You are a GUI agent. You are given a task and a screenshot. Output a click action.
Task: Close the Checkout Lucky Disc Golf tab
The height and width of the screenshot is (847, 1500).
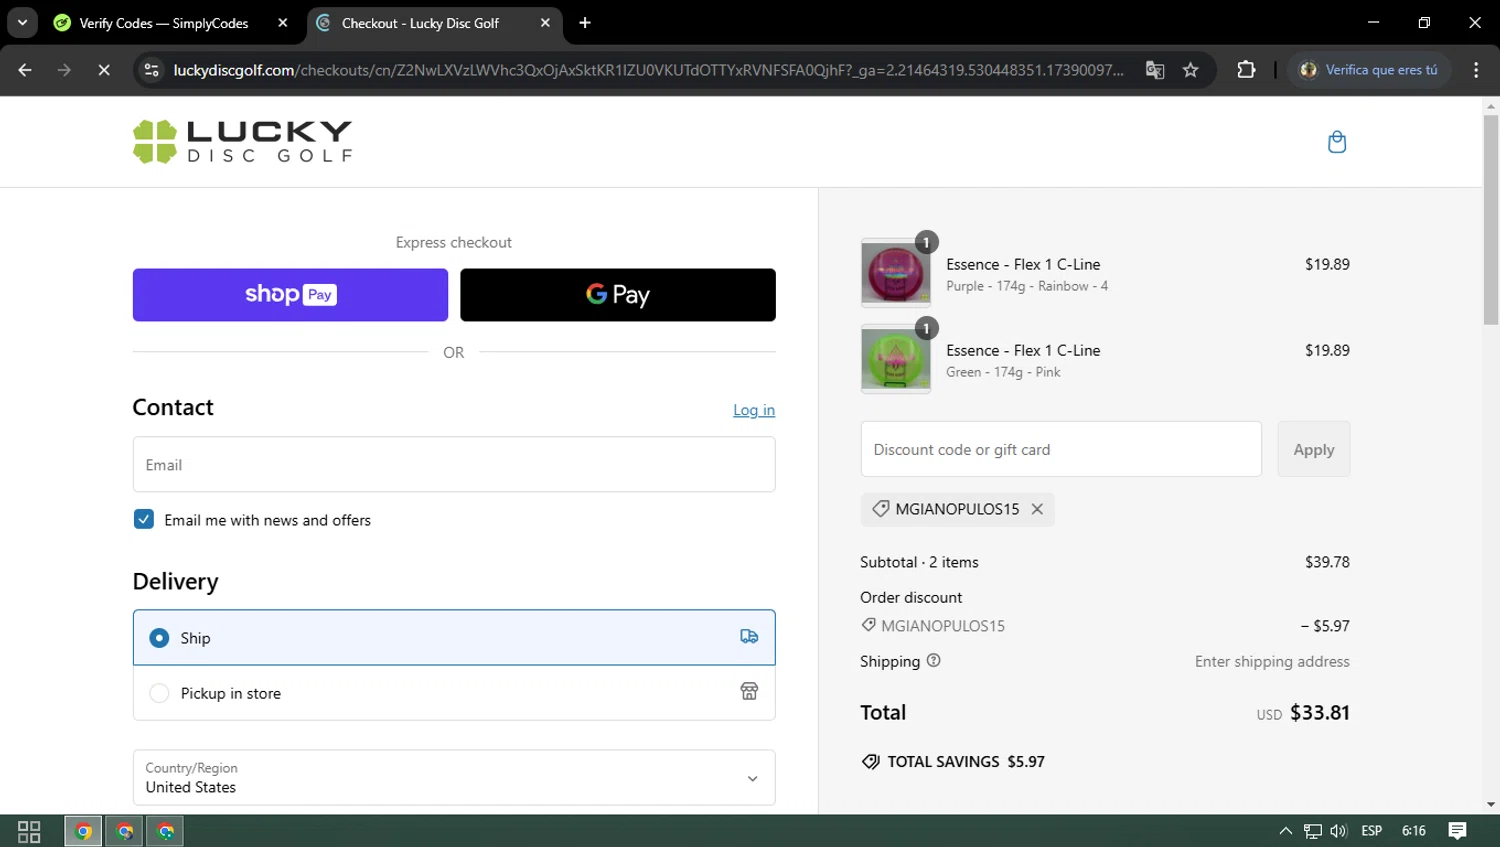point(545,23)
